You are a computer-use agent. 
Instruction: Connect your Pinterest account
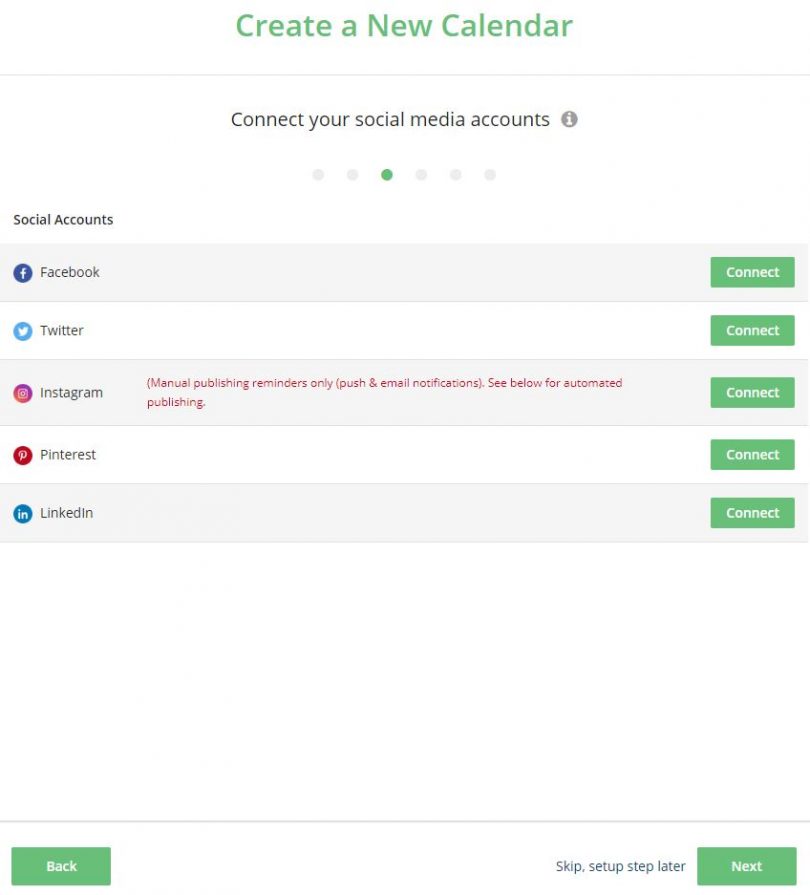pyautogui.click(x=752, y=454)
